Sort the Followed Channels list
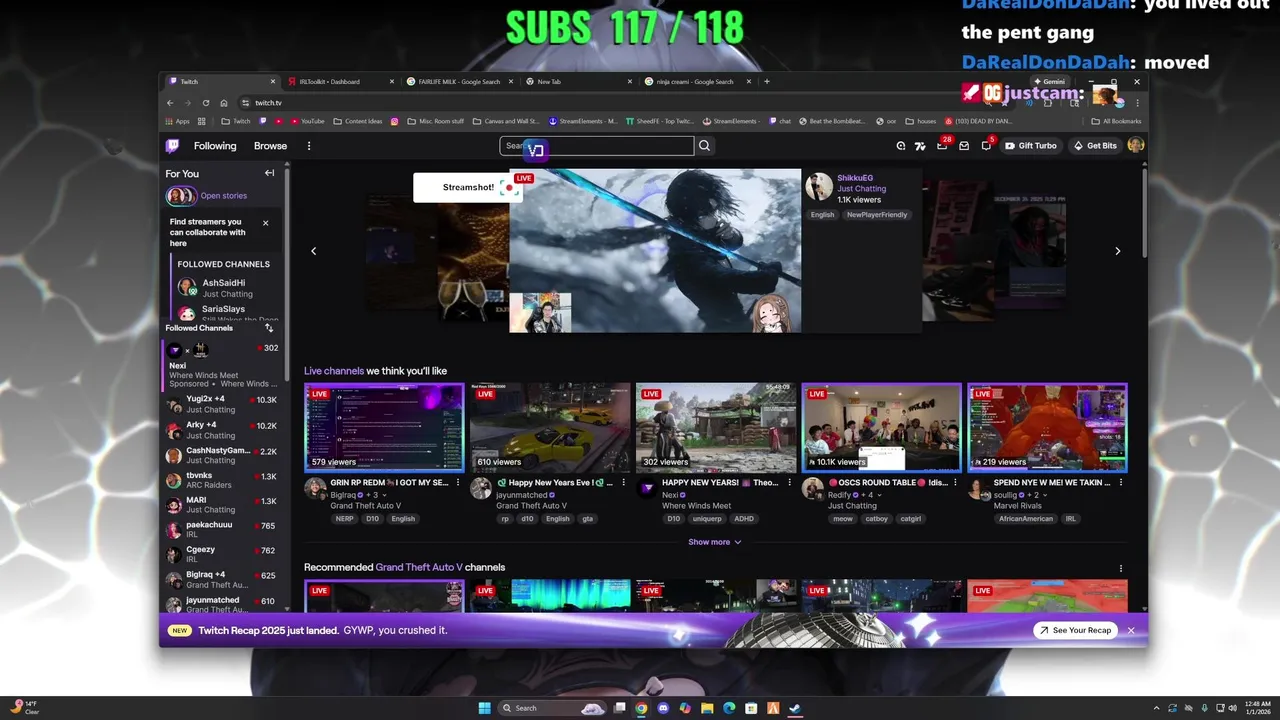 (x=269, y=328)
